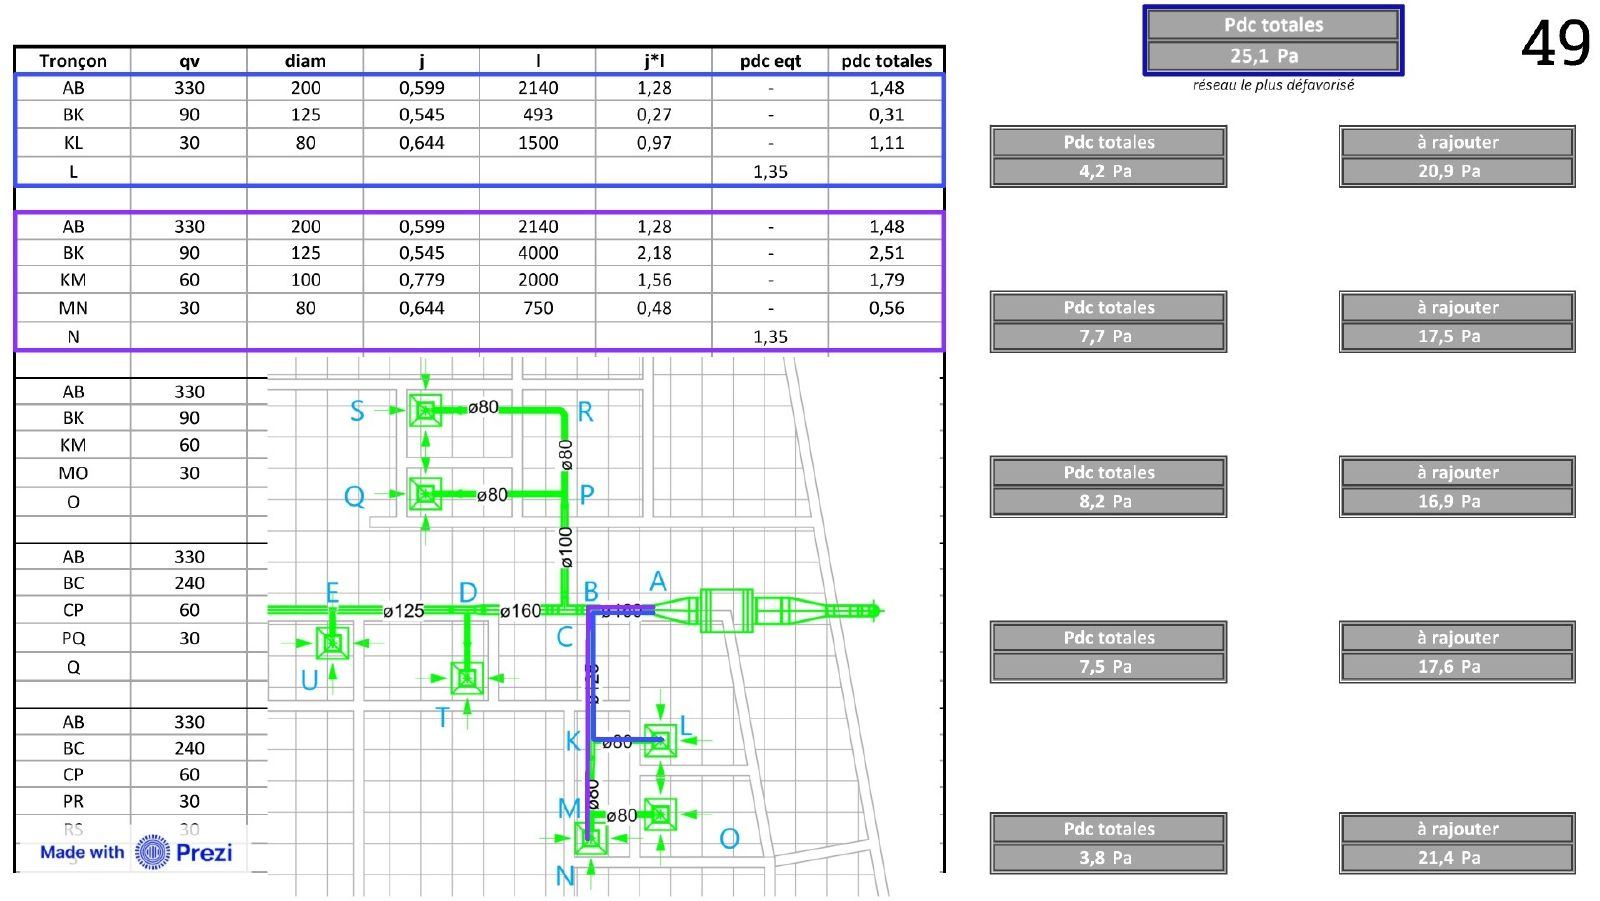Click the Pdc totales 3,8 Pa value
The height and width of the screenshot is (901, 1600).
coord(1108,857)
